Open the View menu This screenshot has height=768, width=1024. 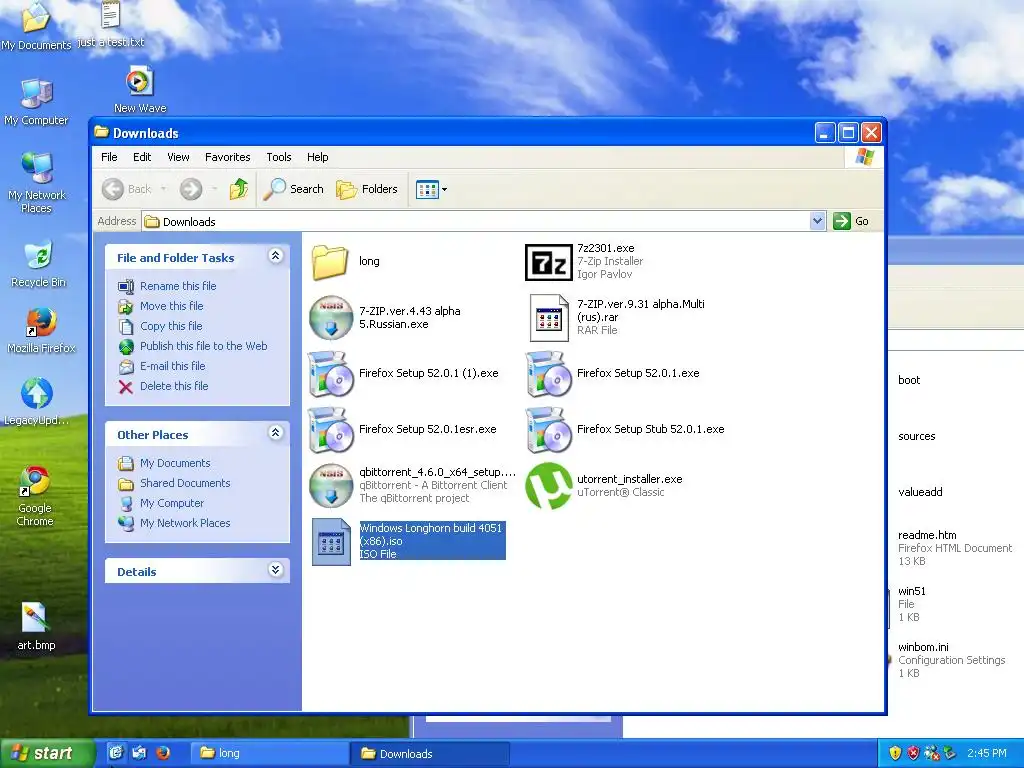(x=178, y=157)
